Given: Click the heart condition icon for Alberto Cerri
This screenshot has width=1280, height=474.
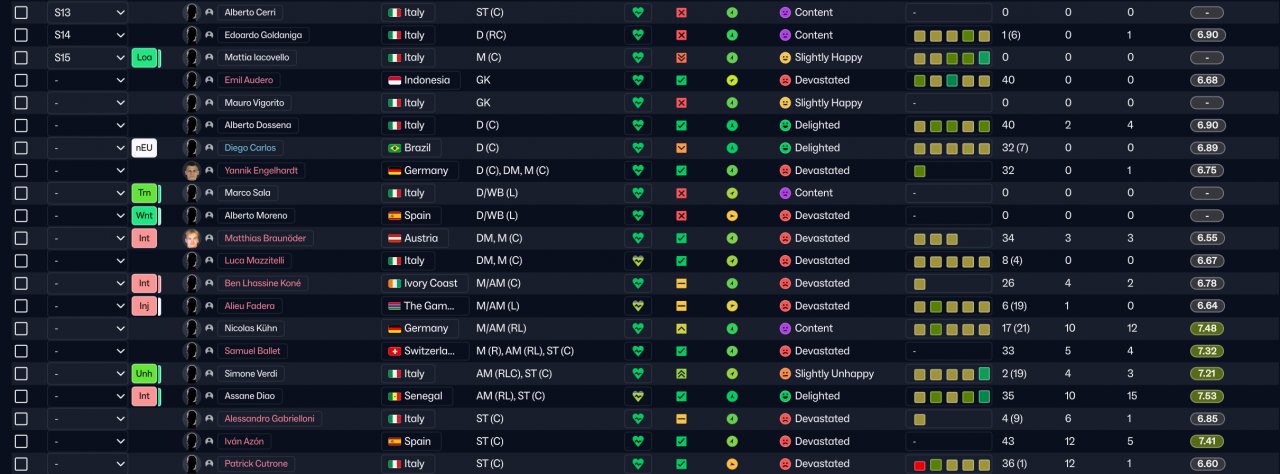Looking at the screenshot, I should click(637, 13).
